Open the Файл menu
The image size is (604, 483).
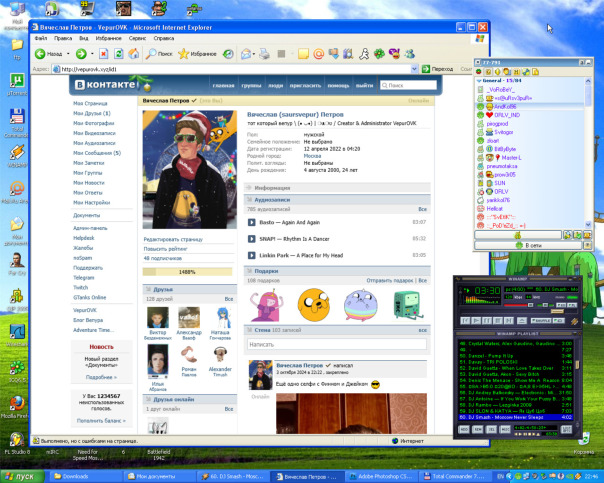41,38
